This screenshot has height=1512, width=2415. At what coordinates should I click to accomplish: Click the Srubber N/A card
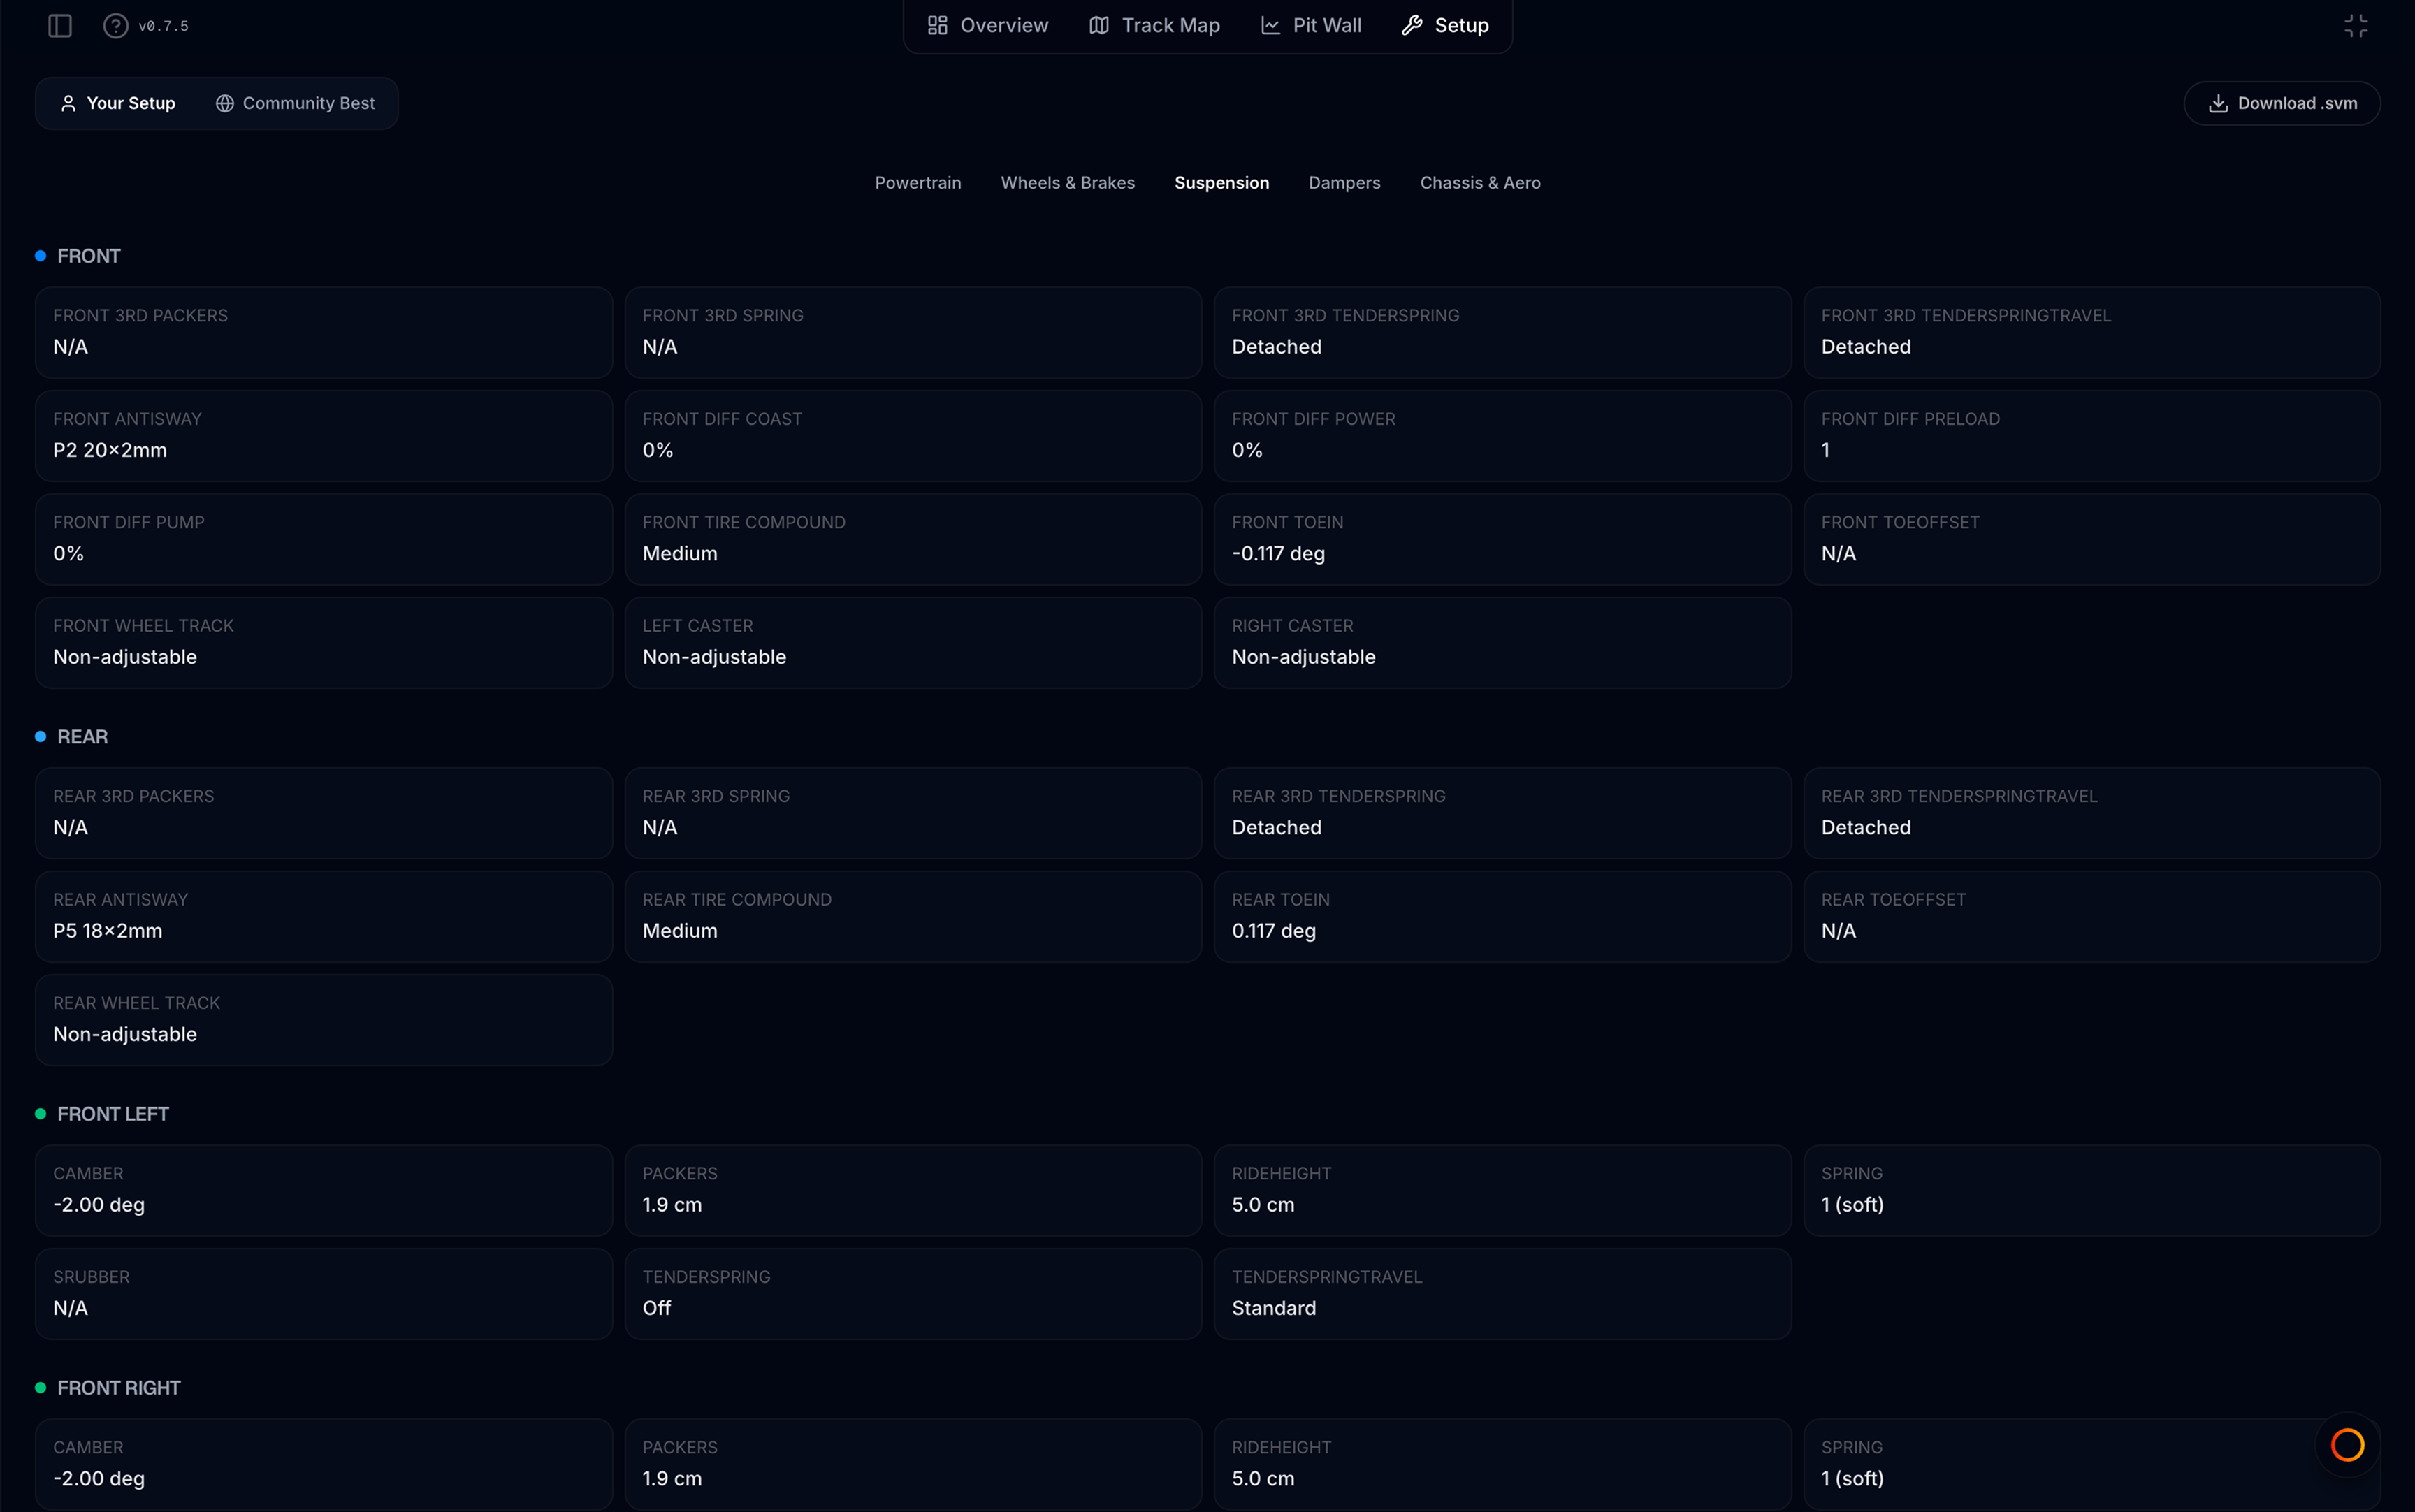tap(324, 1294)
